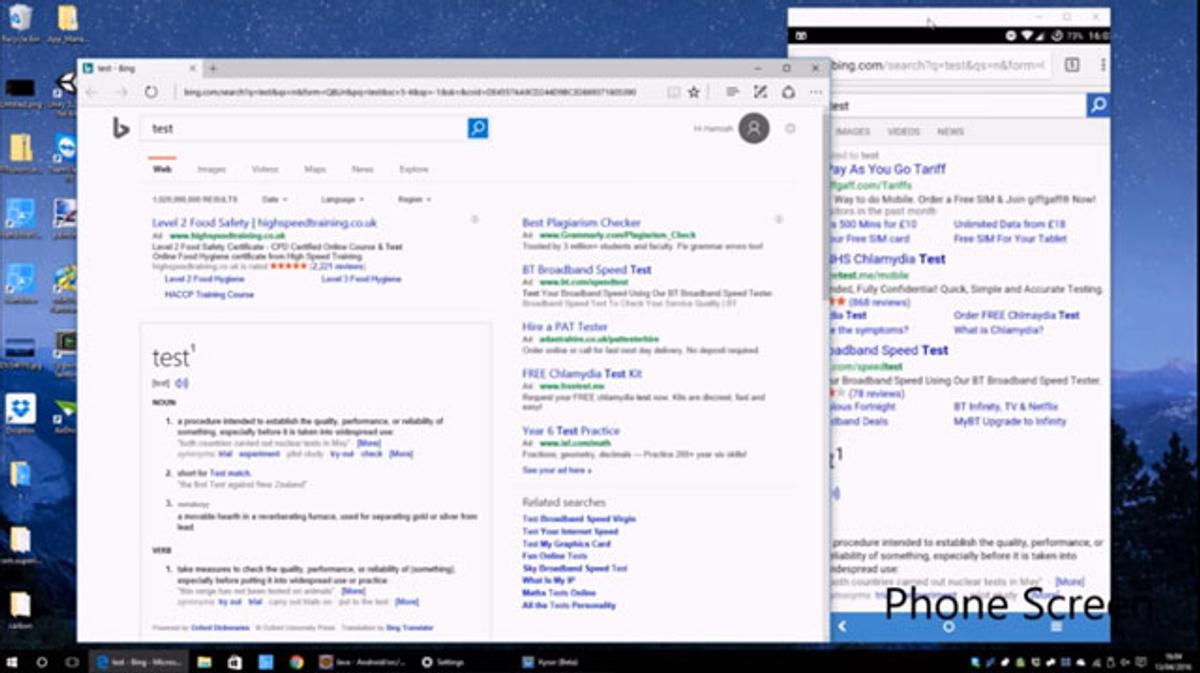The height and width of the screenshot is (673, 1200).
Task: Expand the Date filter dropdown
Action: coord(274,200)
